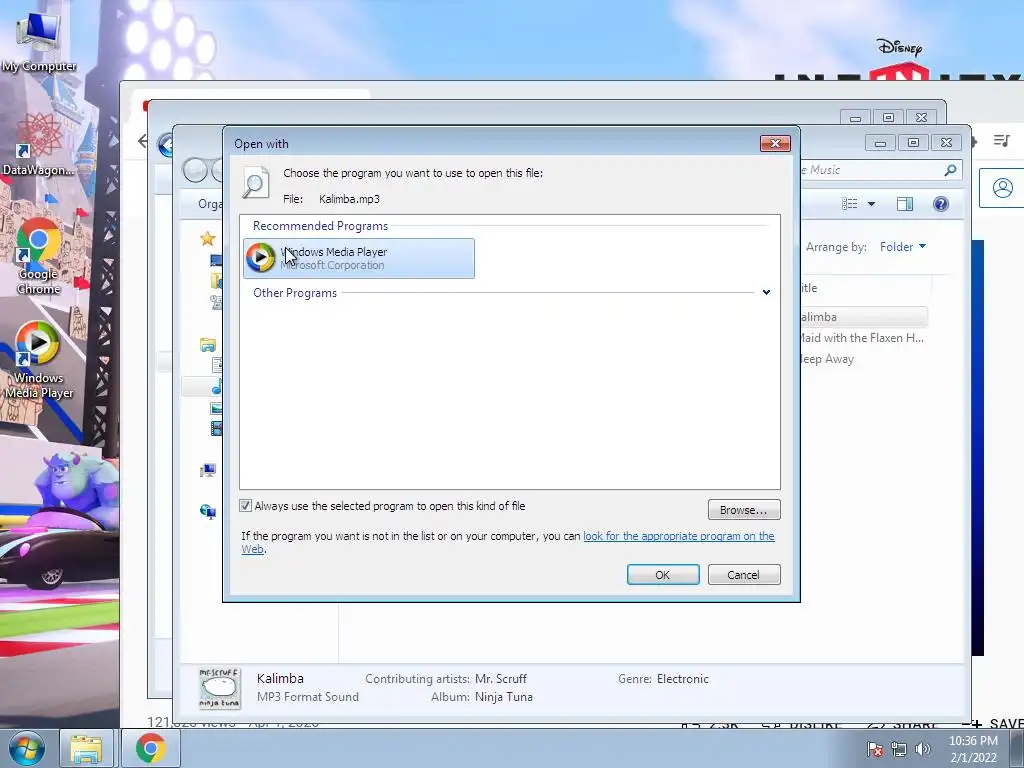
Task: Click the Explorer search magnifier icon
Action: [x=950, y=170]
